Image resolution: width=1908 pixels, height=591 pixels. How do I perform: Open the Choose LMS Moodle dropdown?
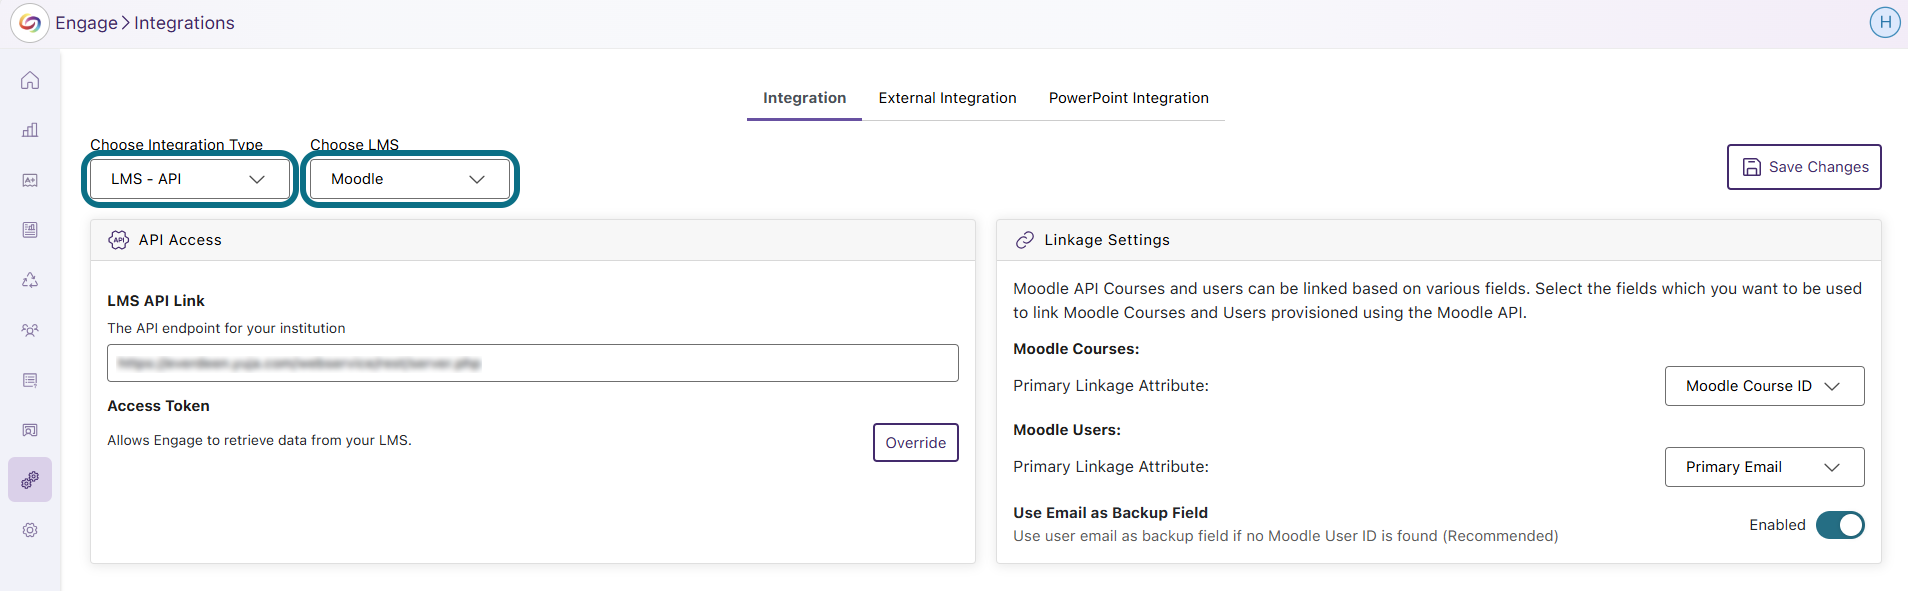409,179
